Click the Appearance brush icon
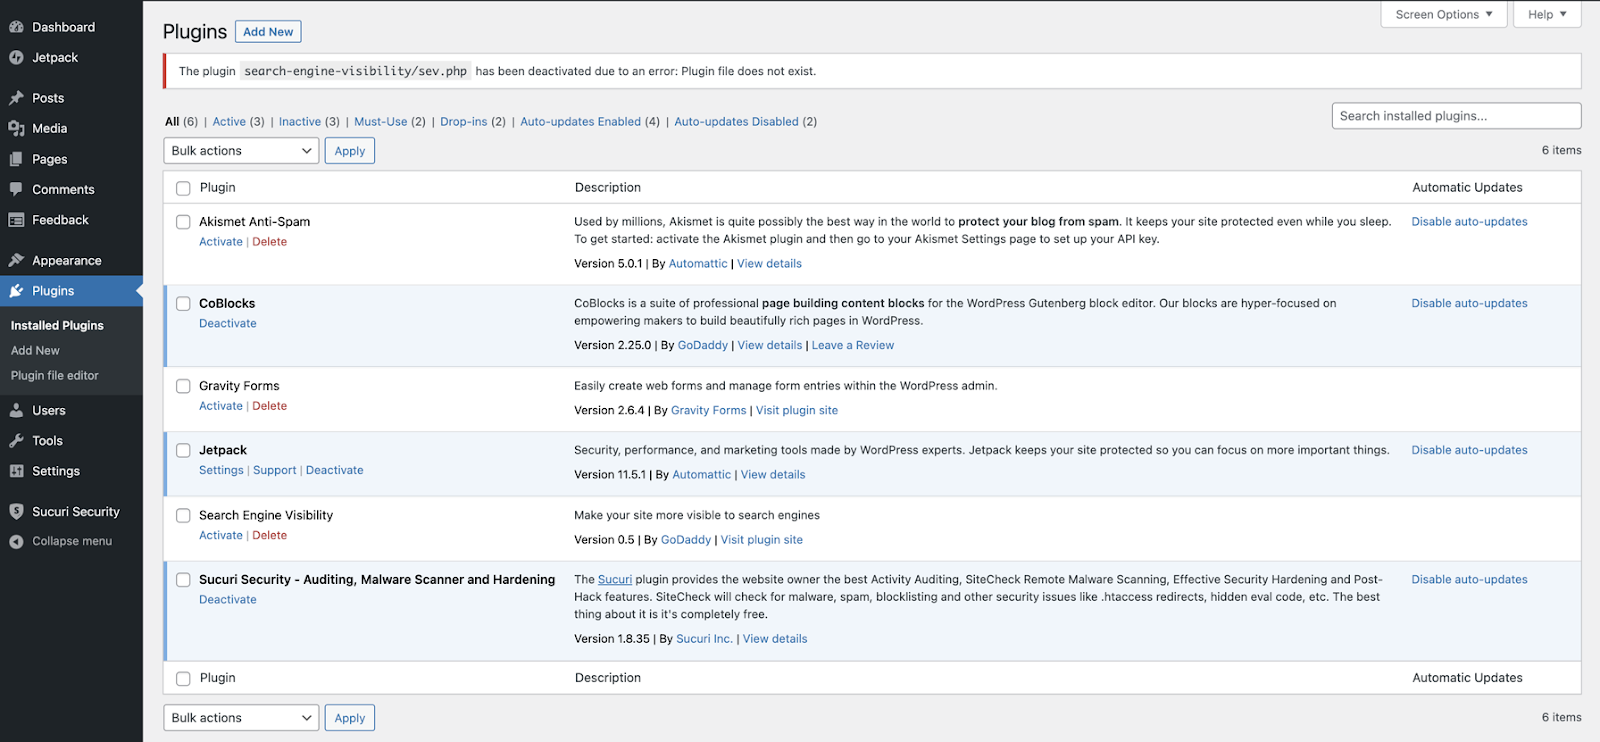The image size is (1600, 742). pos(16,260)
